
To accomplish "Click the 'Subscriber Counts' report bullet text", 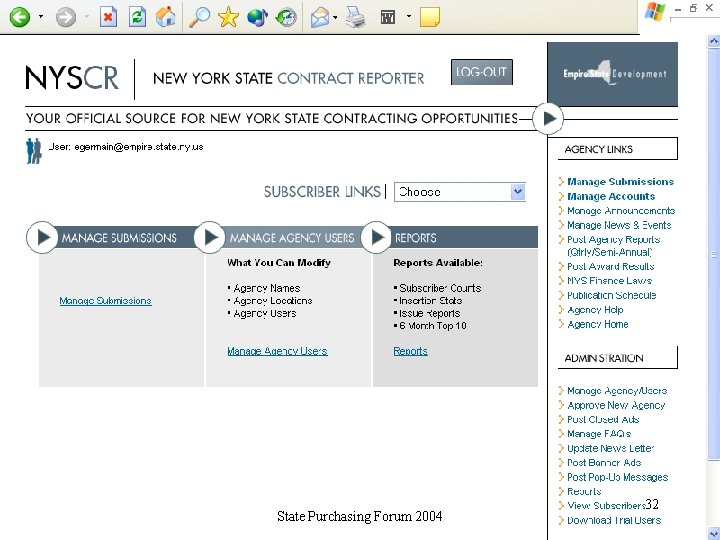I will click(x=440, y=288).
